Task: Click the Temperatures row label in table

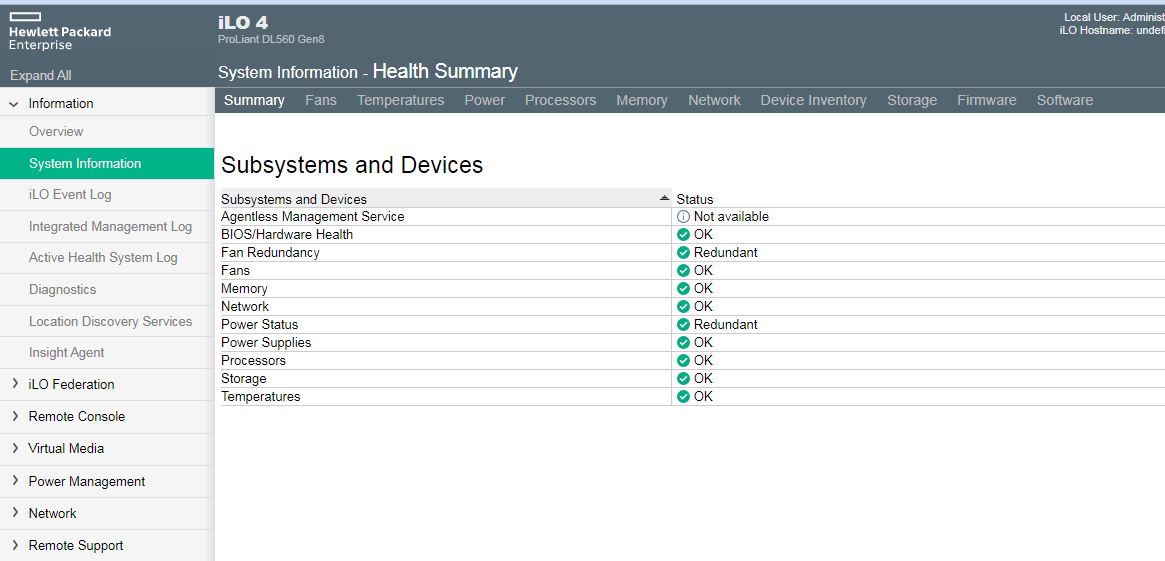Action: 261,397
